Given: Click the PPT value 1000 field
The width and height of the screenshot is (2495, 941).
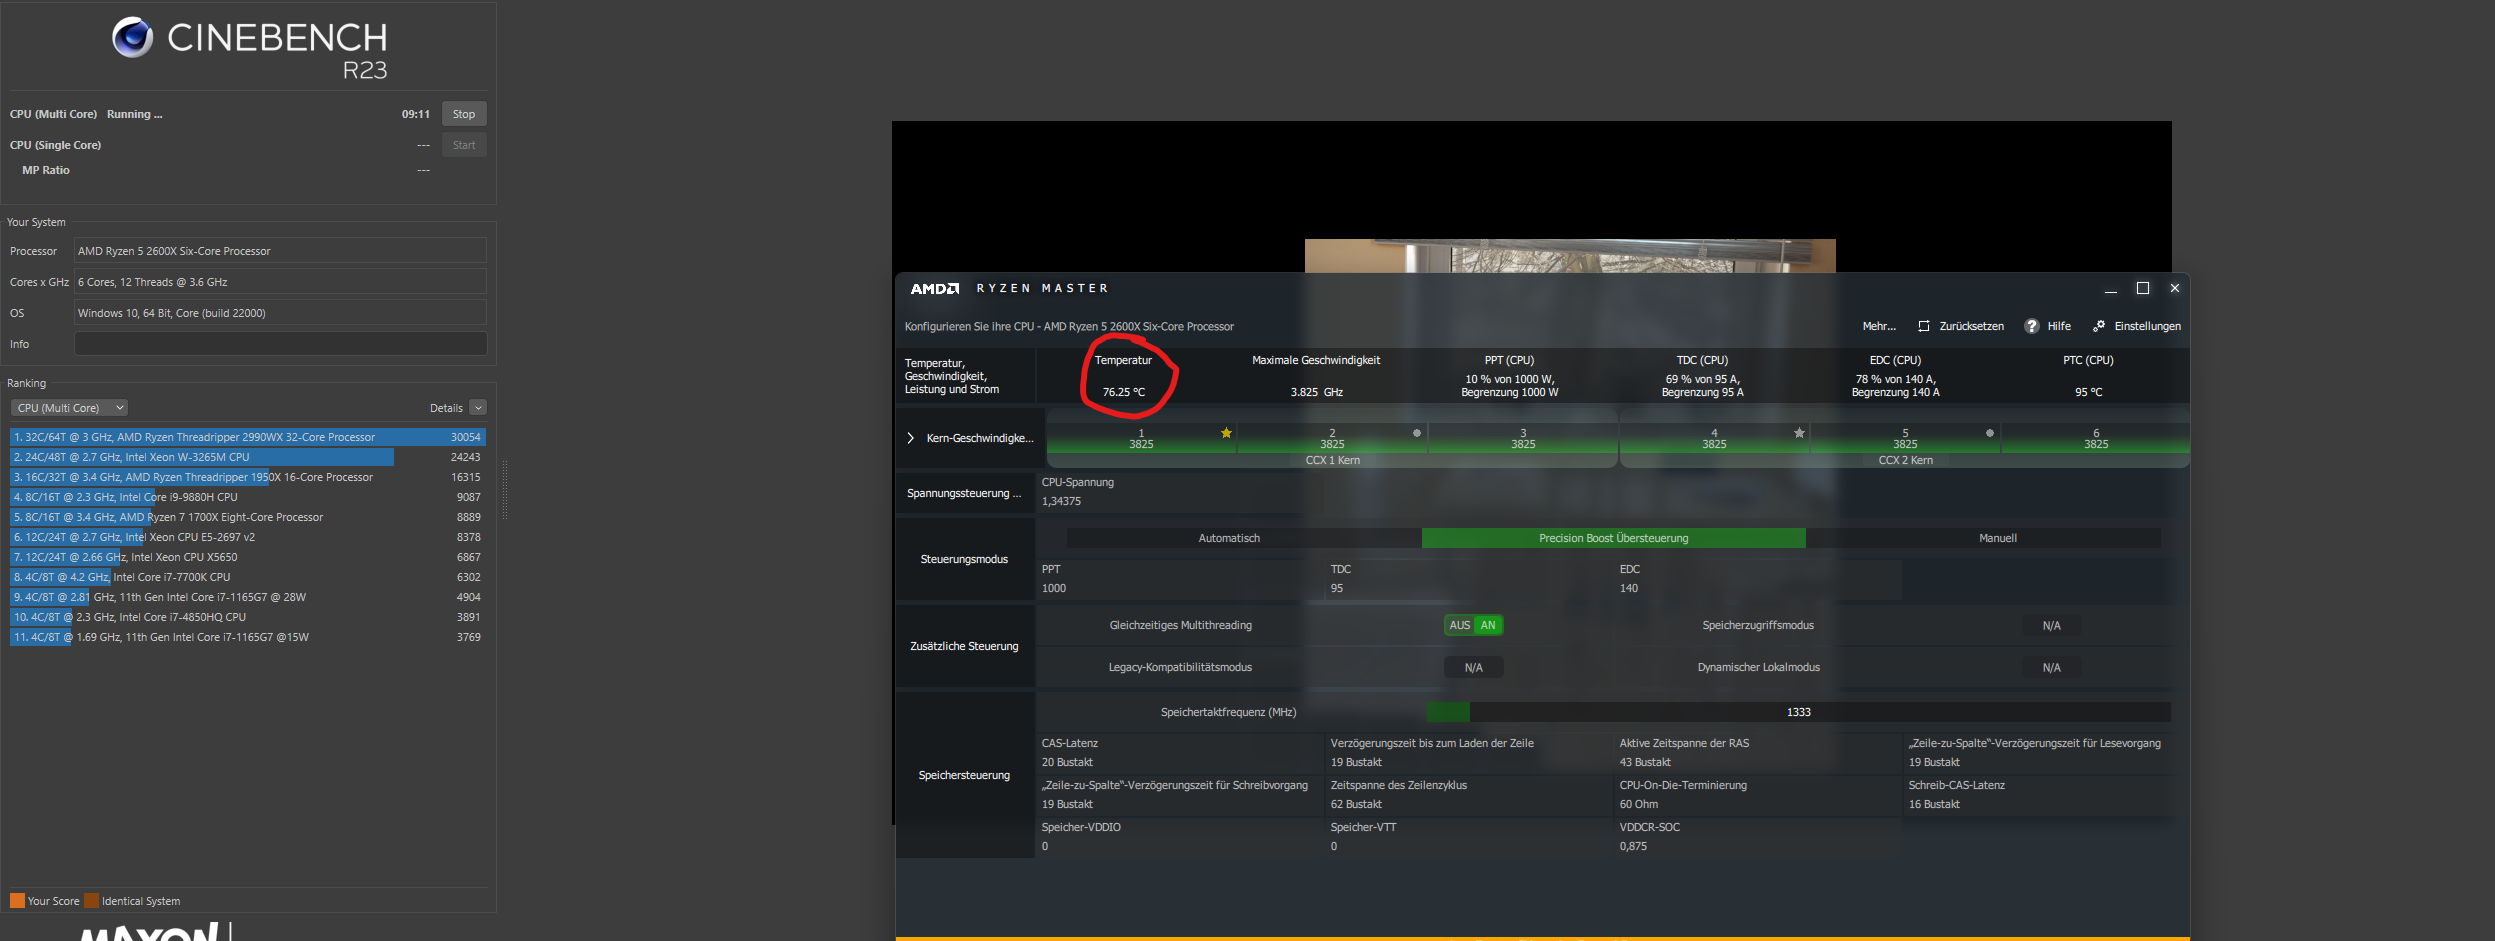Looking at the screenshot, I should pos(1054,588).
